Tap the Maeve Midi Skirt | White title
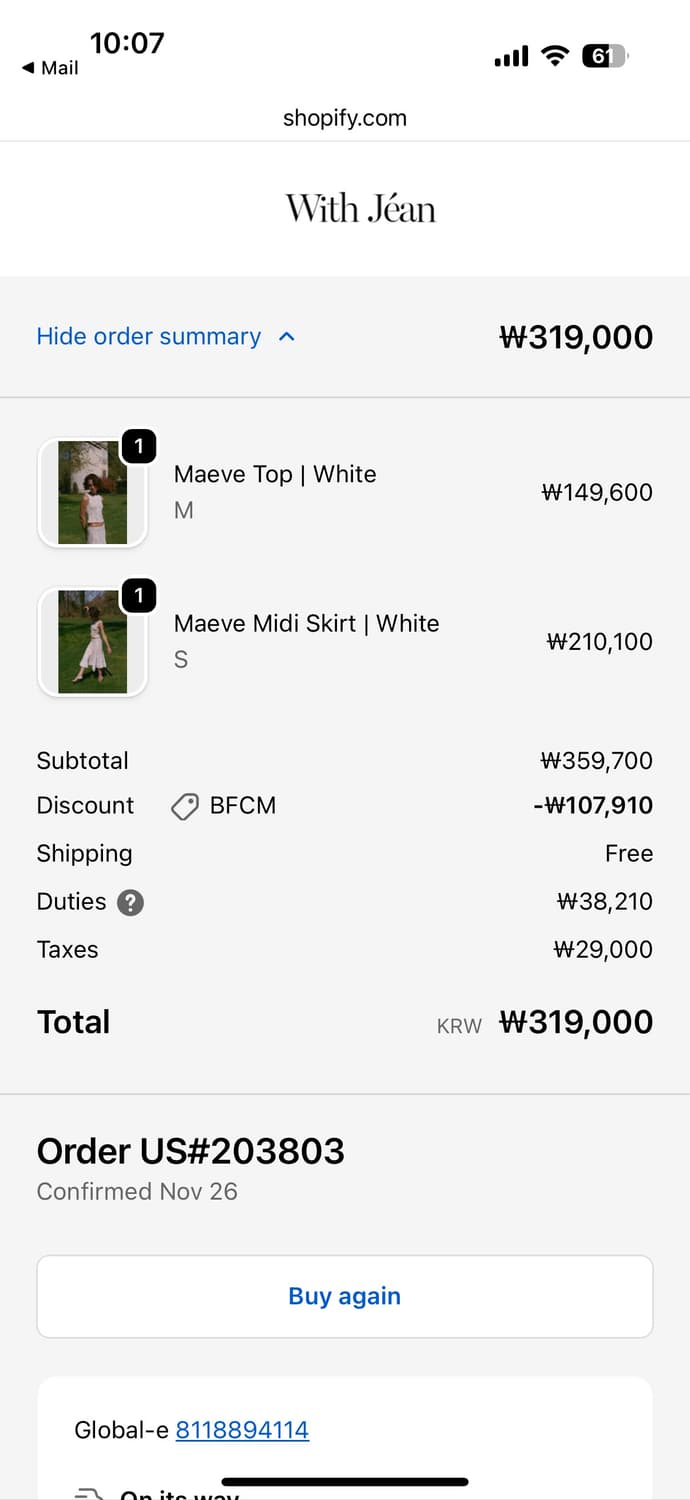 (306, 624)
